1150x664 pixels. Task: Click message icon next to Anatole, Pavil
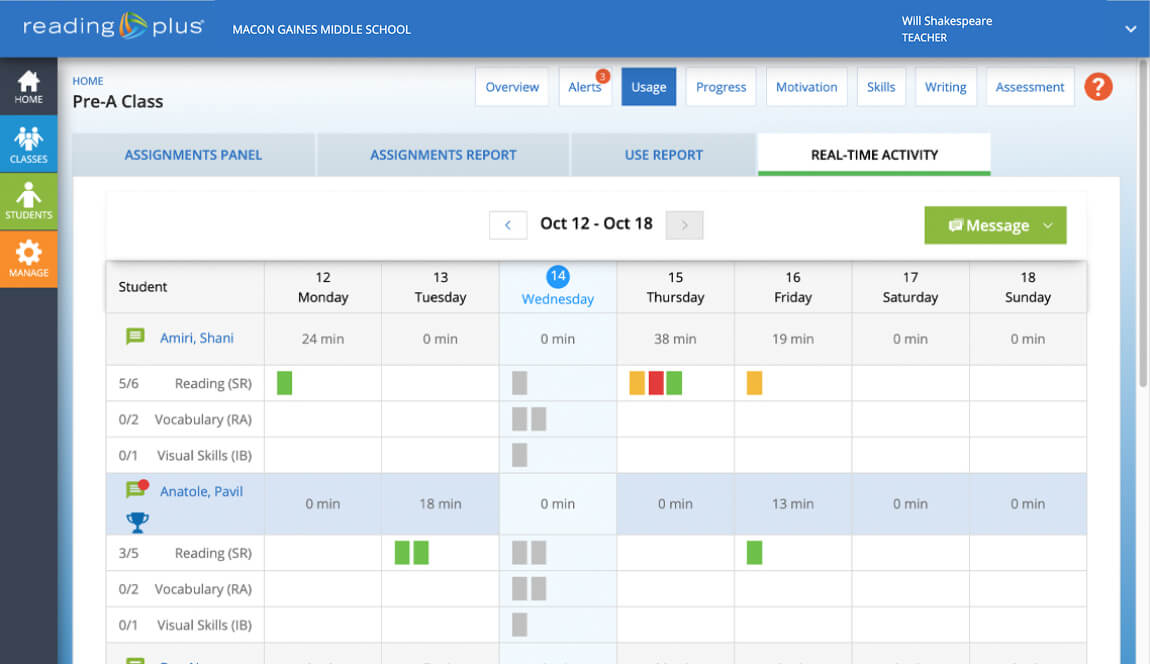click(x=135, y=491)
